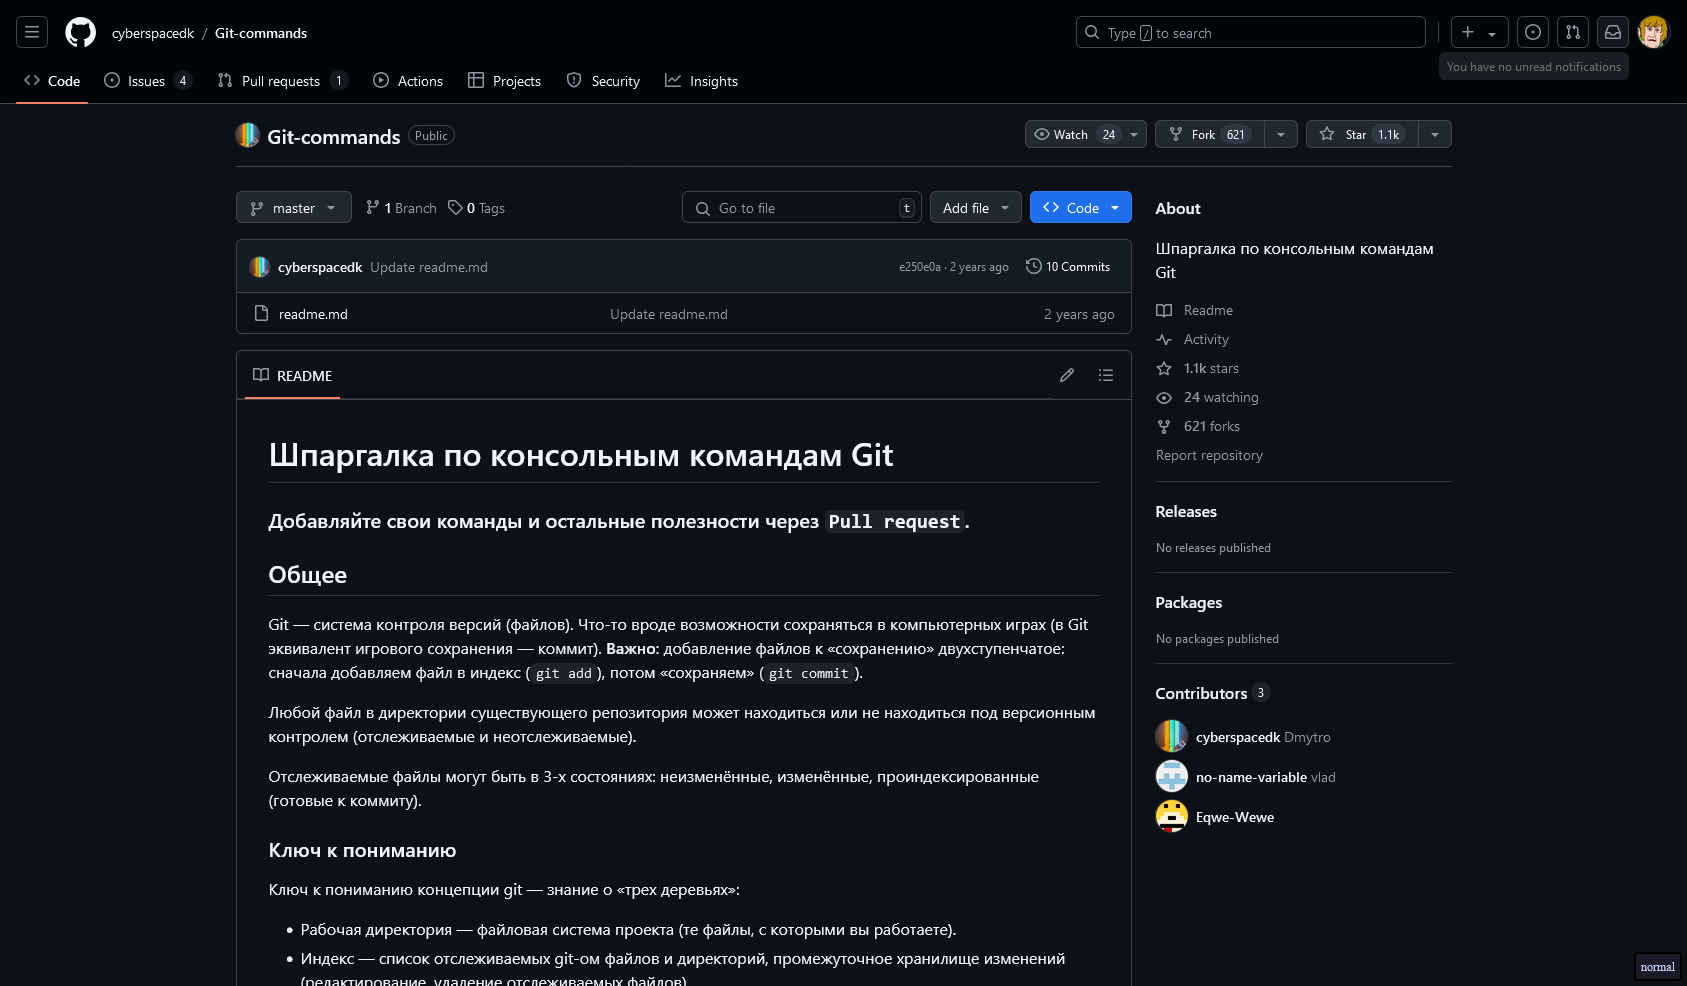1687x986 pixels.
Task: Edit README with pencil icon
Action: (x=1067, y=375)
